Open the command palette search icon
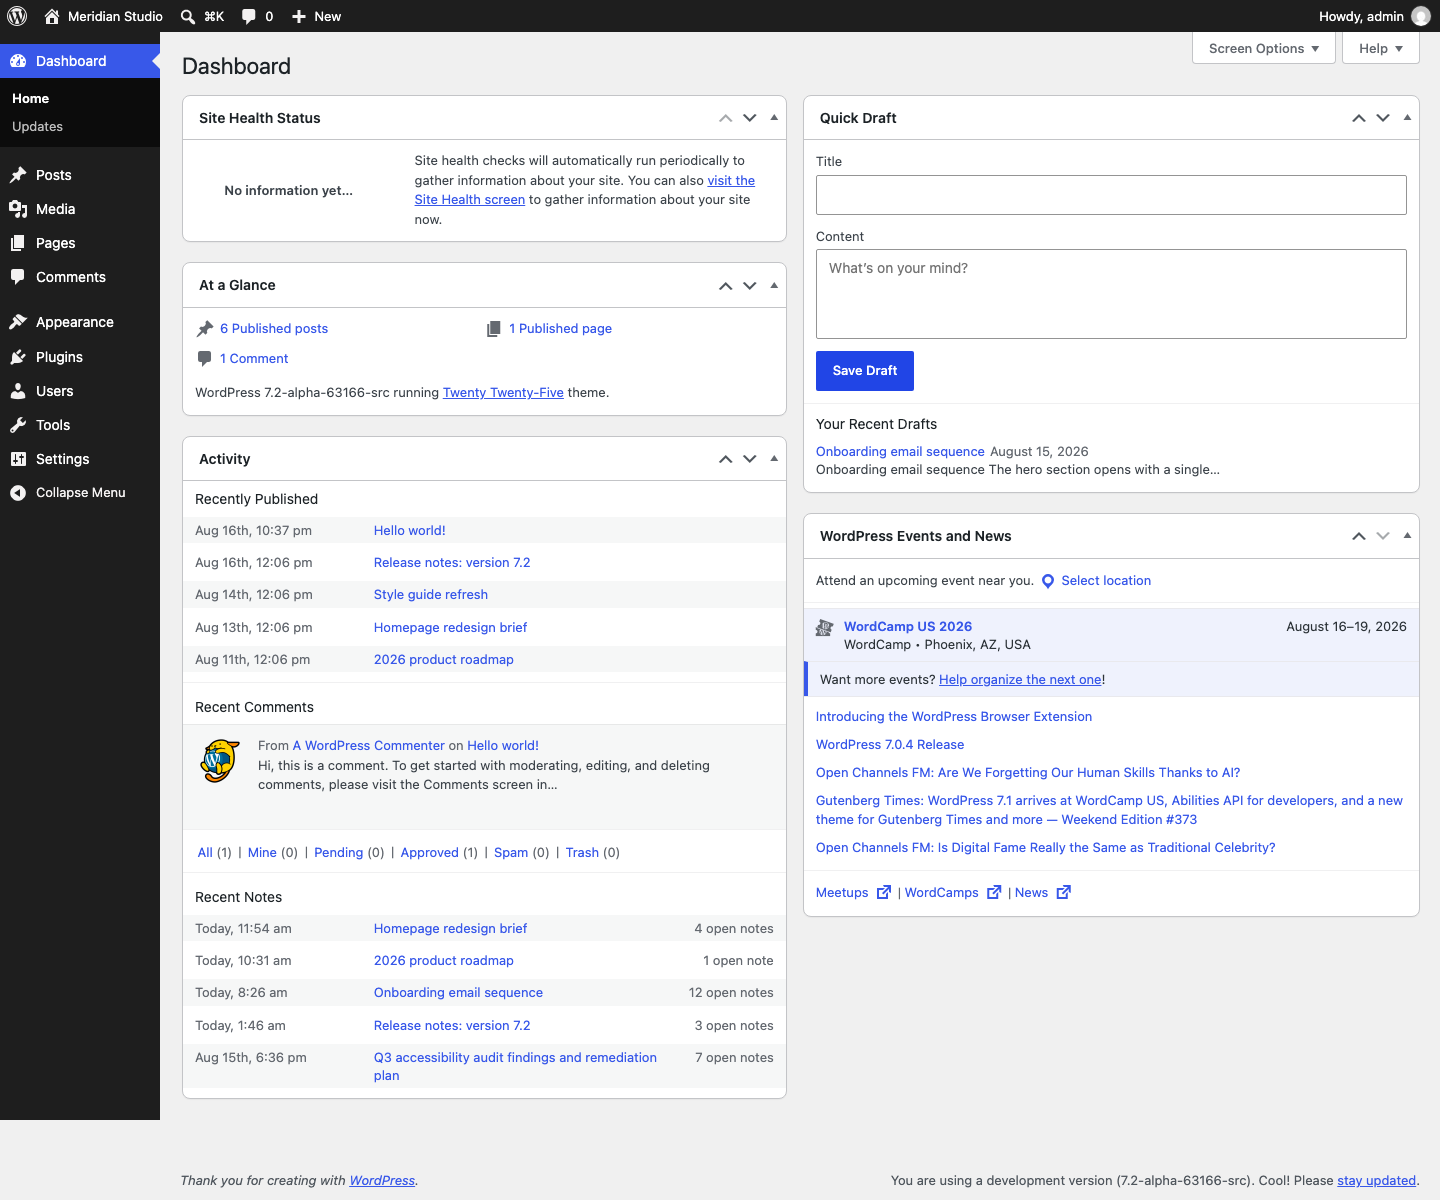The width and height of the screenshot is (1440, 1200). click(x=188, y=16)
